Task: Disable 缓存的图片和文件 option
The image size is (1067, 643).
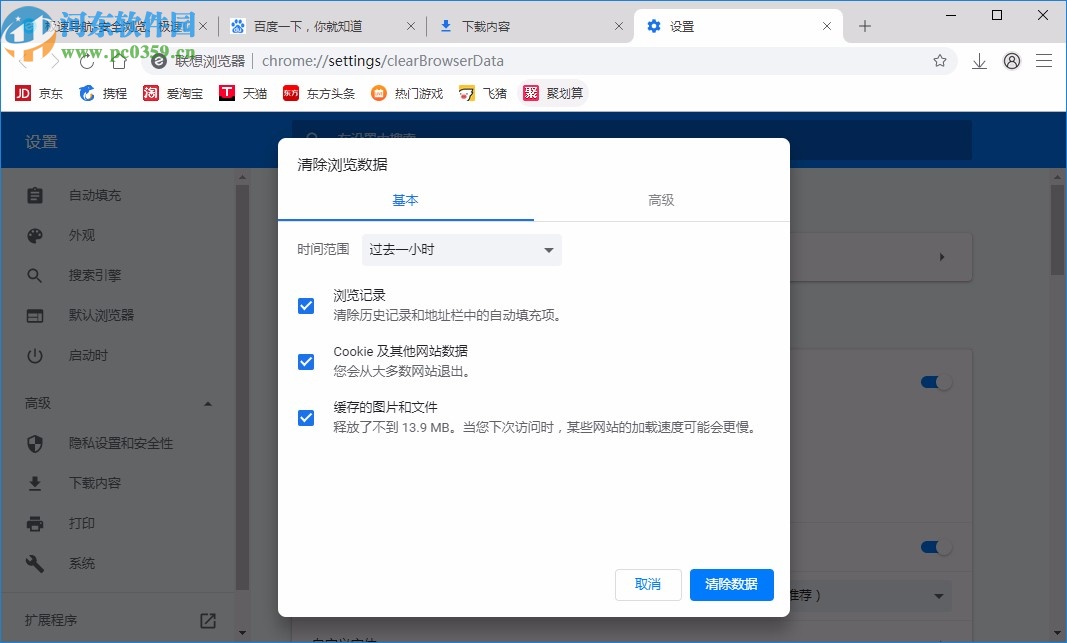Action: (x=306, y=418)
